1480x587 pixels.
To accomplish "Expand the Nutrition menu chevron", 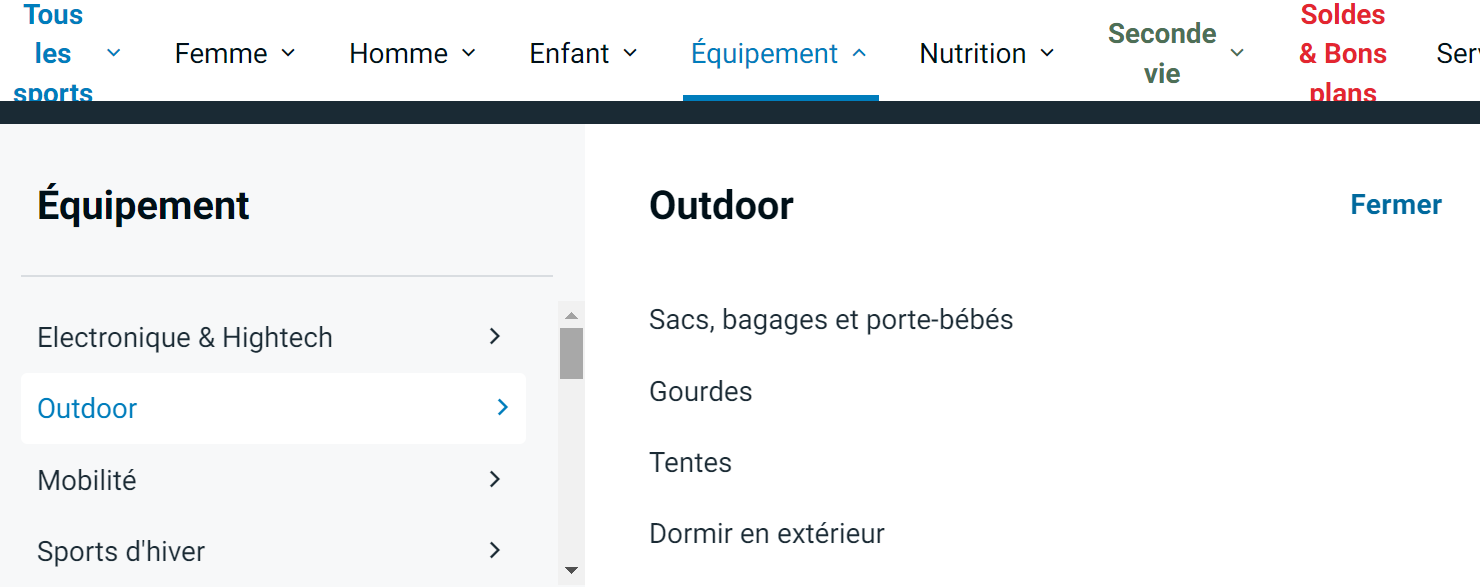I will pyautogui.click(x=1047, y=53).
